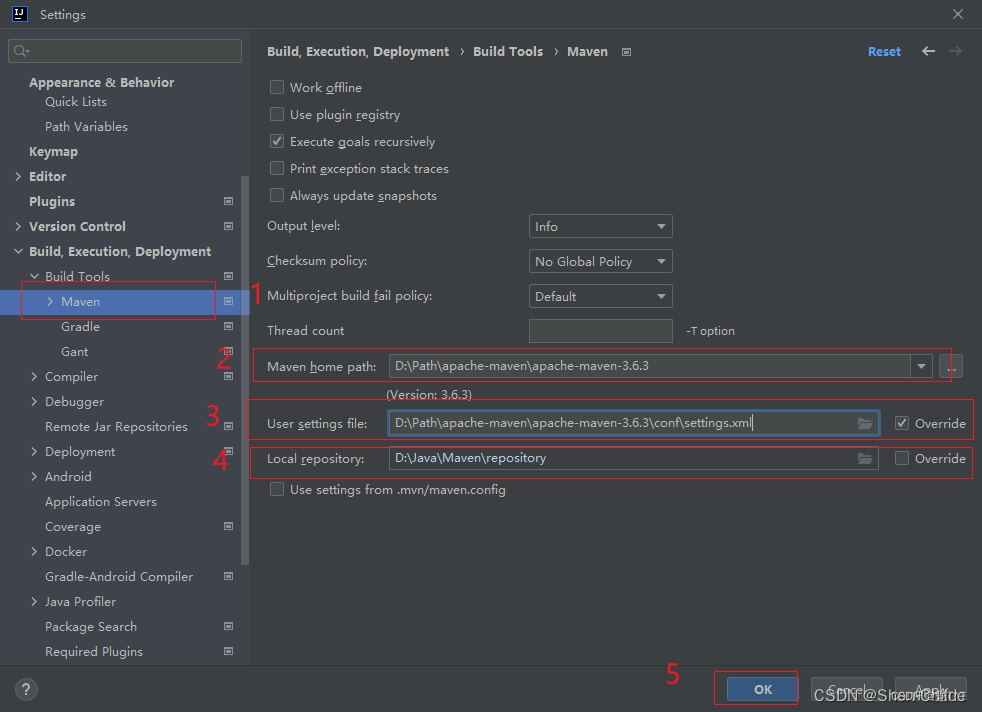
Task: Expand the Compiler tree node
Action: coord(34,376)
